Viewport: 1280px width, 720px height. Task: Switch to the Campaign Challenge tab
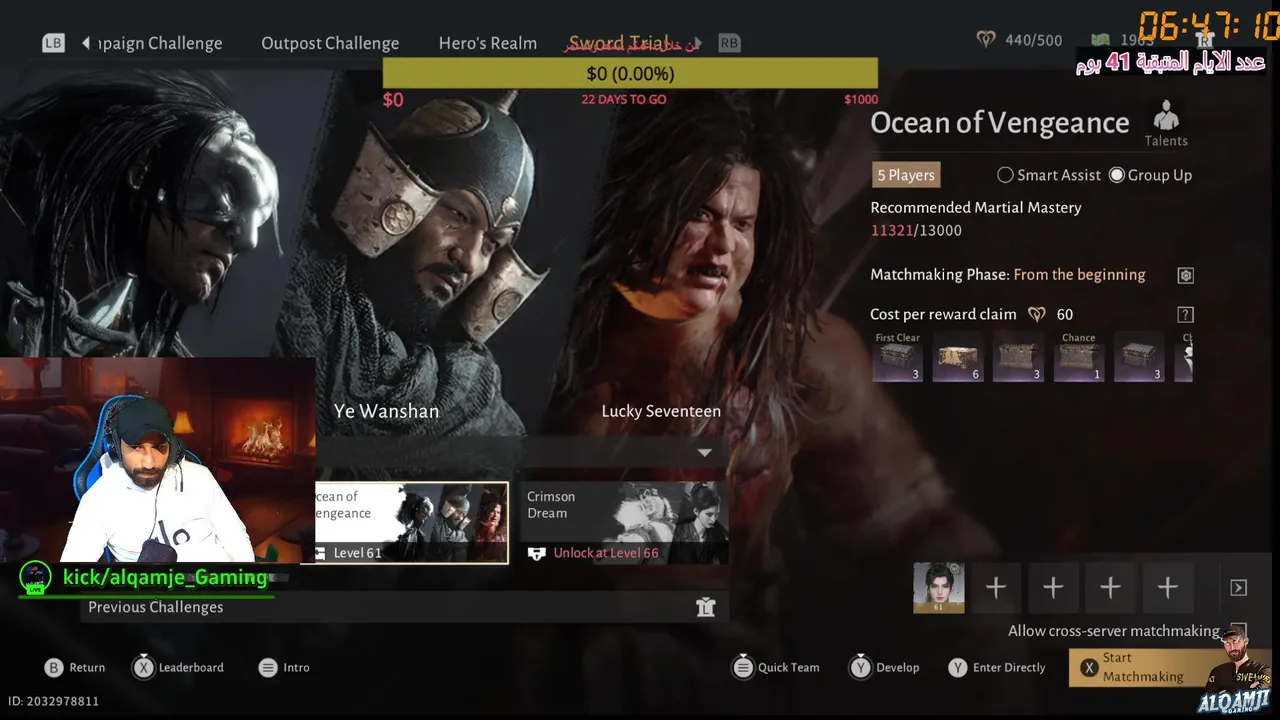click(160, 43)
